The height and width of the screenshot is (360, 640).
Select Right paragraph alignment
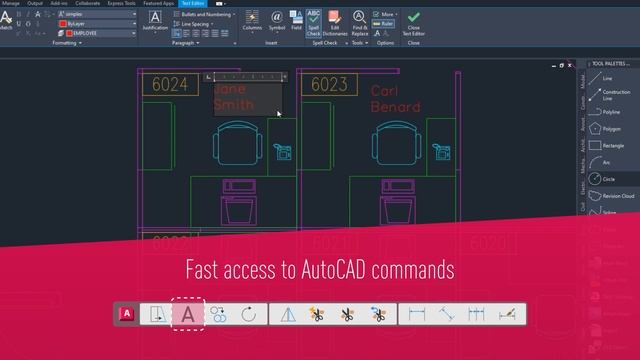205,33
